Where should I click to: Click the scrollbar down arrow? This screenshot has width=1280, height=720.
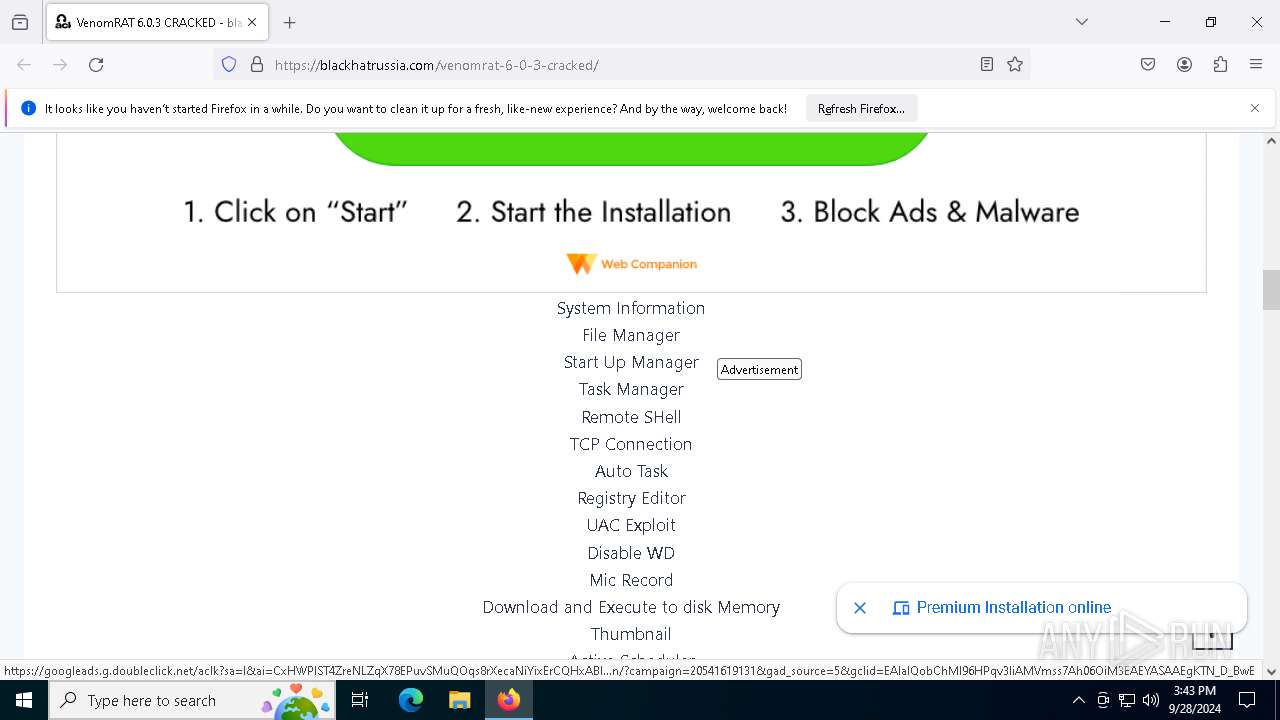click(1271, 671)
